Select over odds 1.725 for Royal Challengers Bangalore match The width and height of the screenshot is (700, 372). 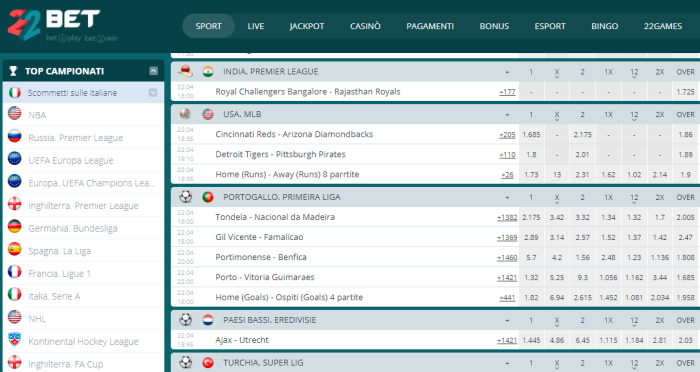pyautogui.click(x=685, y=92)
